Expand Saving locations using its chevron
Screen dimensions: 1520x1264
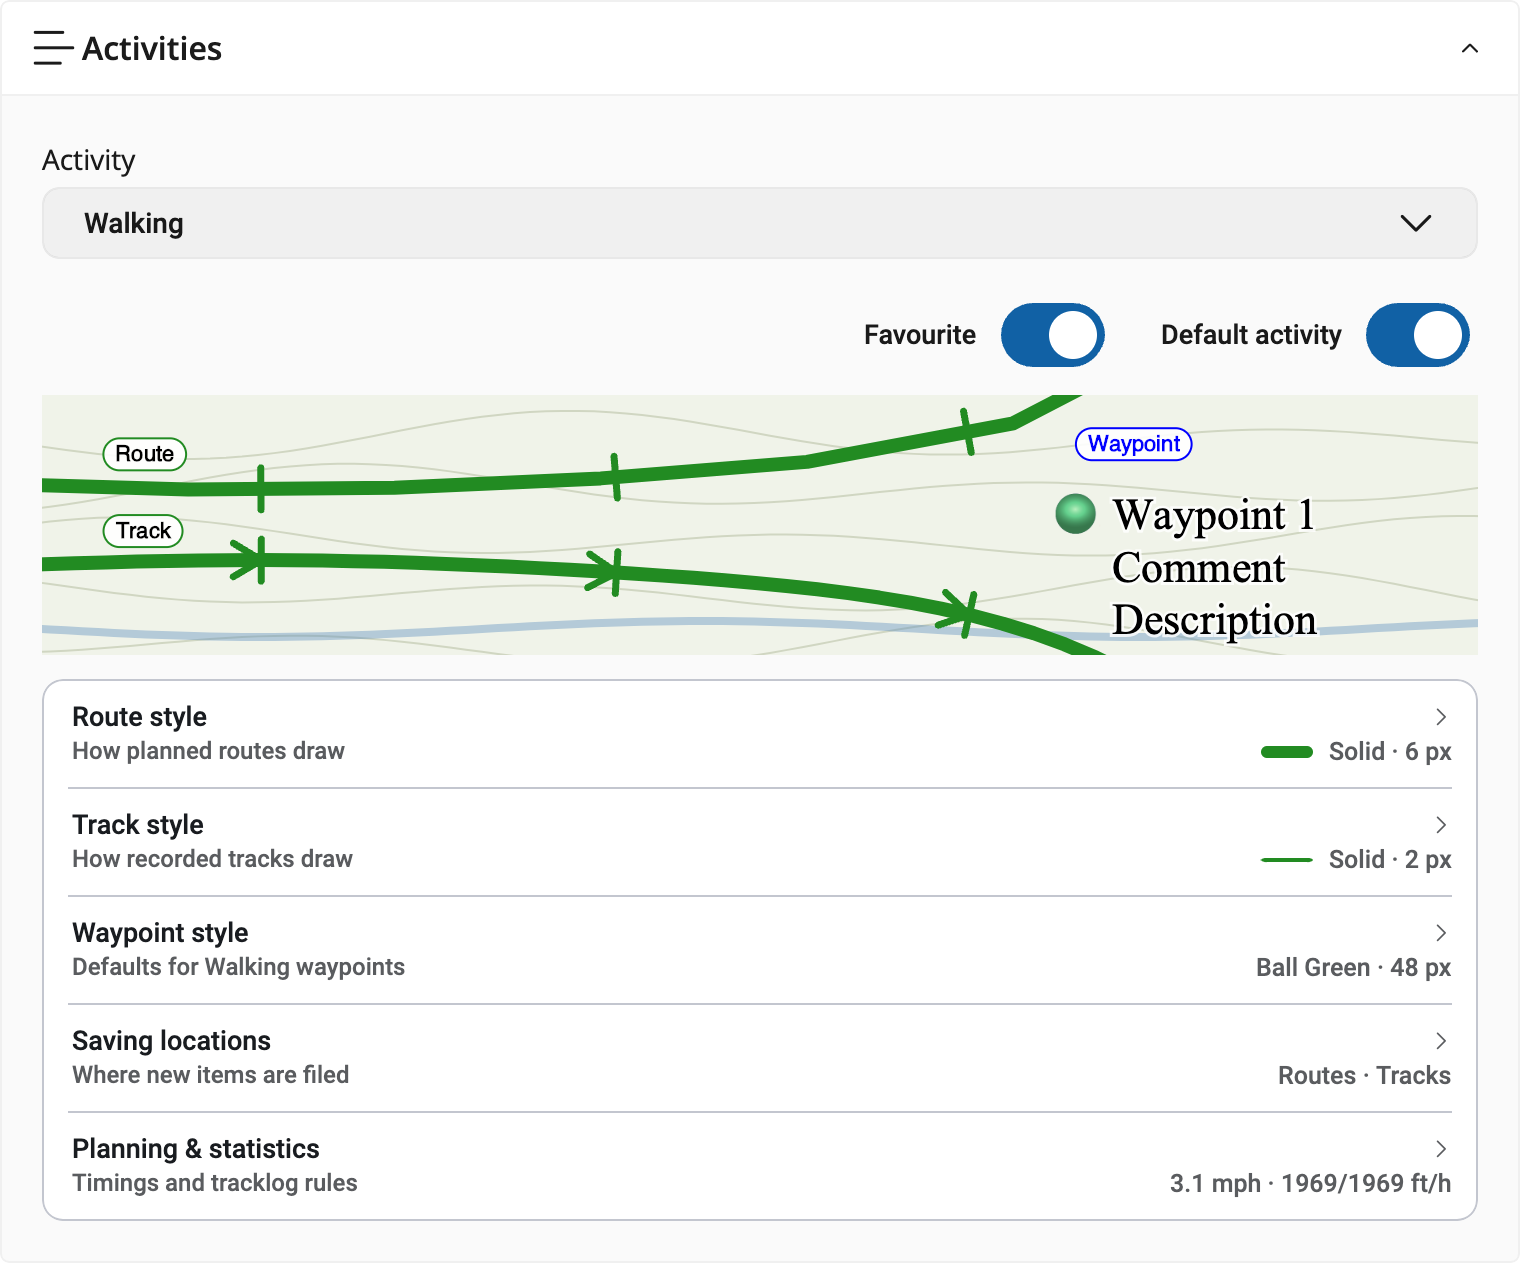click(1441, 1041)
